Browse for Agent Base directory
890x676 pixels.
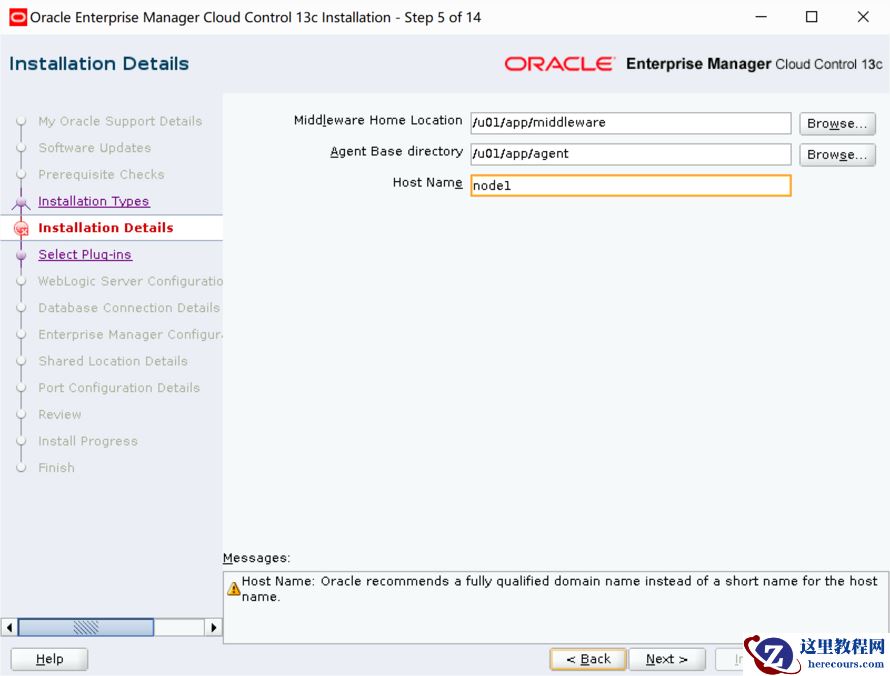pyautogui.click(x=837, y=154)
